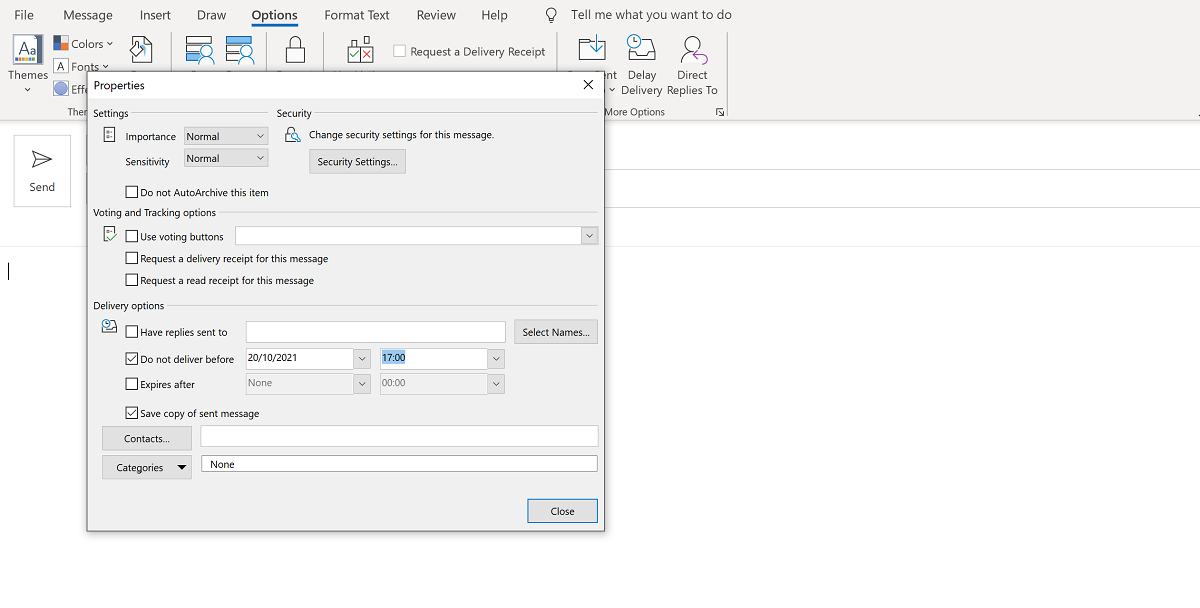The height and width of the screenshot is (608, 1200).
Task: Click the Security Settings button
Action: click(357, 161)
